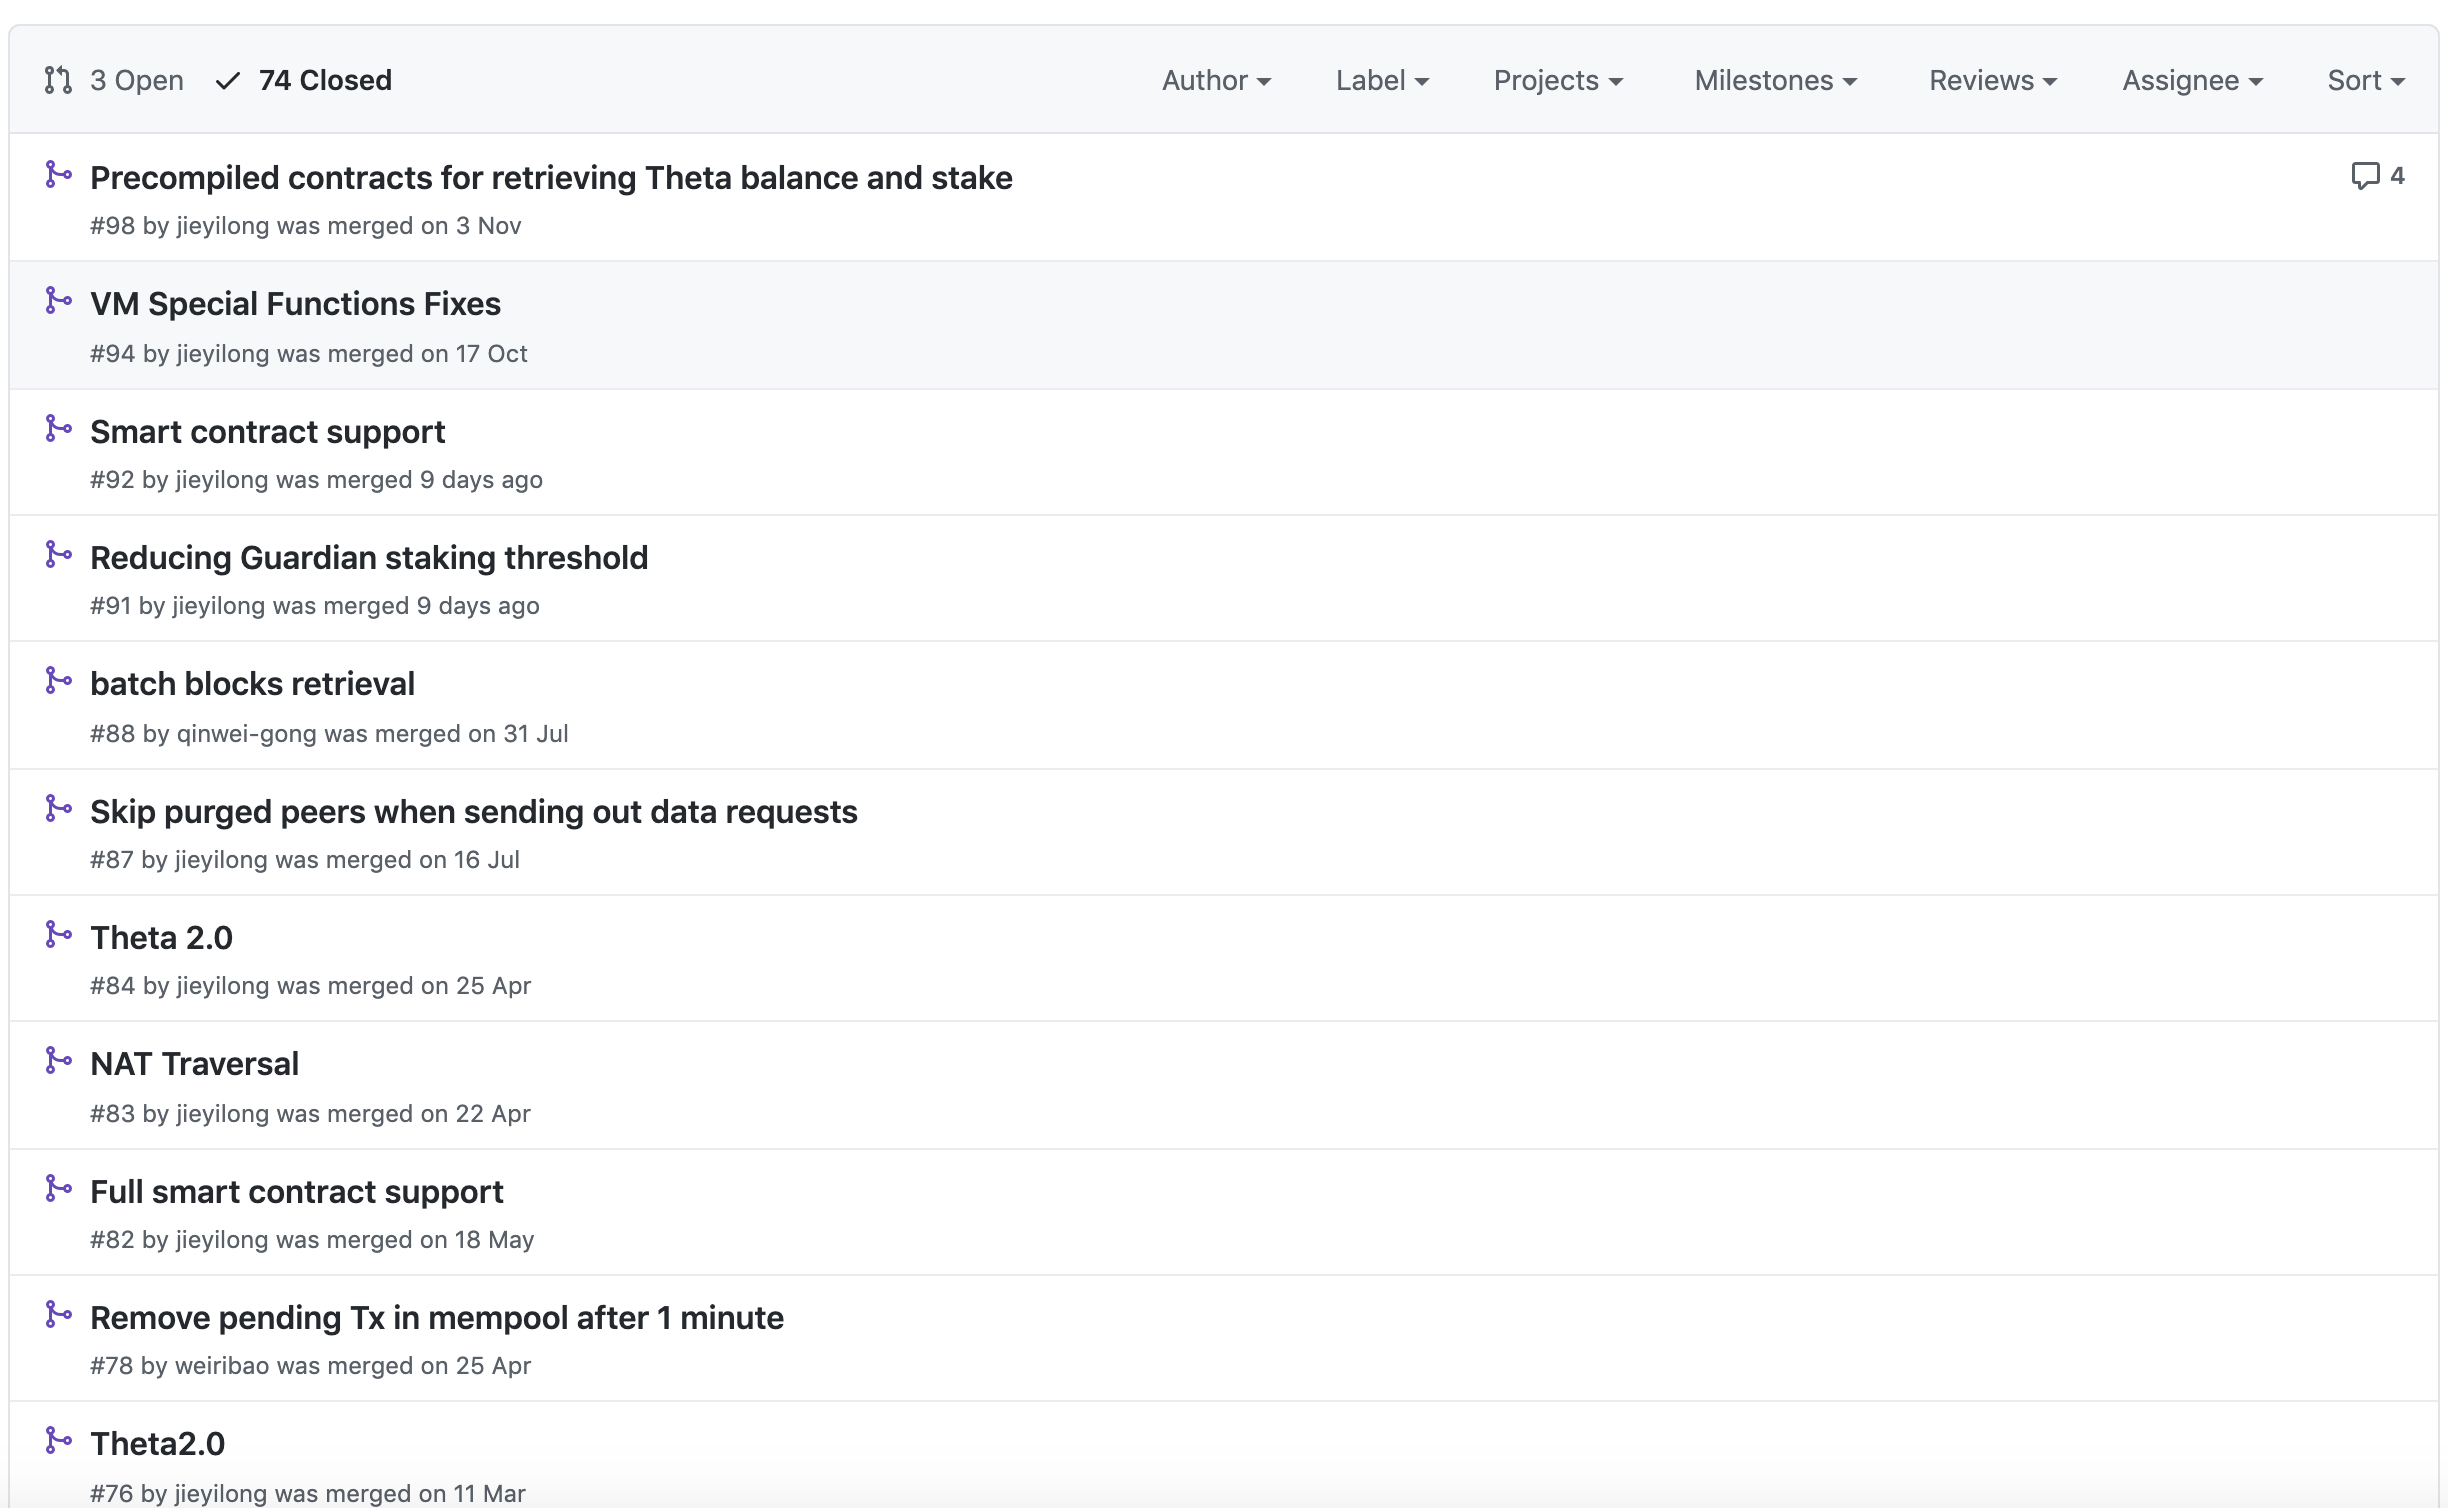Open the Assignee filter dropdown
The image size is (2448, 1508).
pyautogui.click(x=2191, y=80)
